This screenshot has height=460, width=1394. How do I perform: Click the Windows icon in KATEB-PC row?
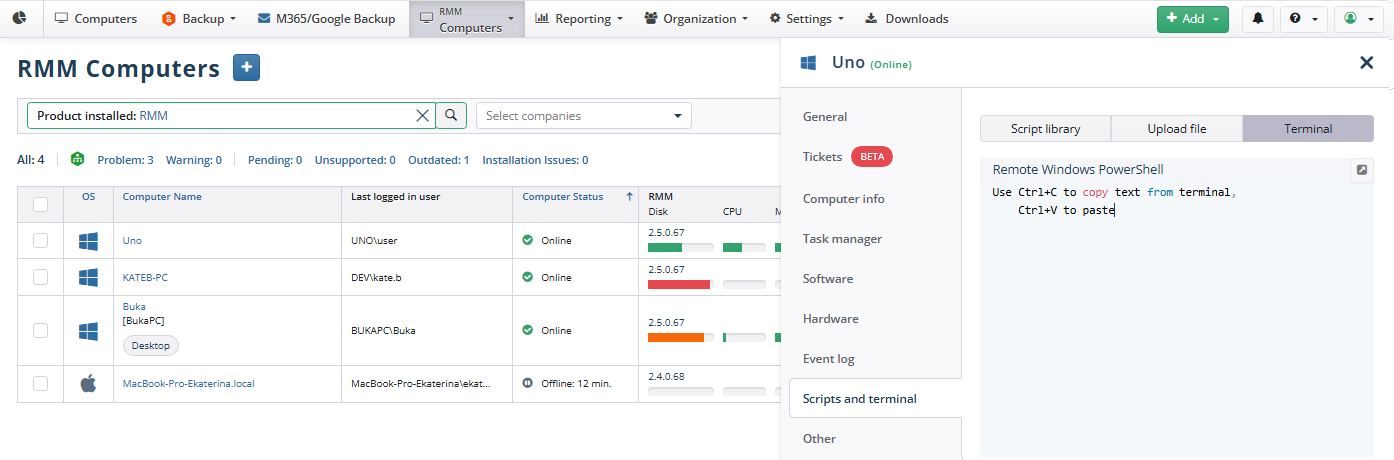(88, 277)
